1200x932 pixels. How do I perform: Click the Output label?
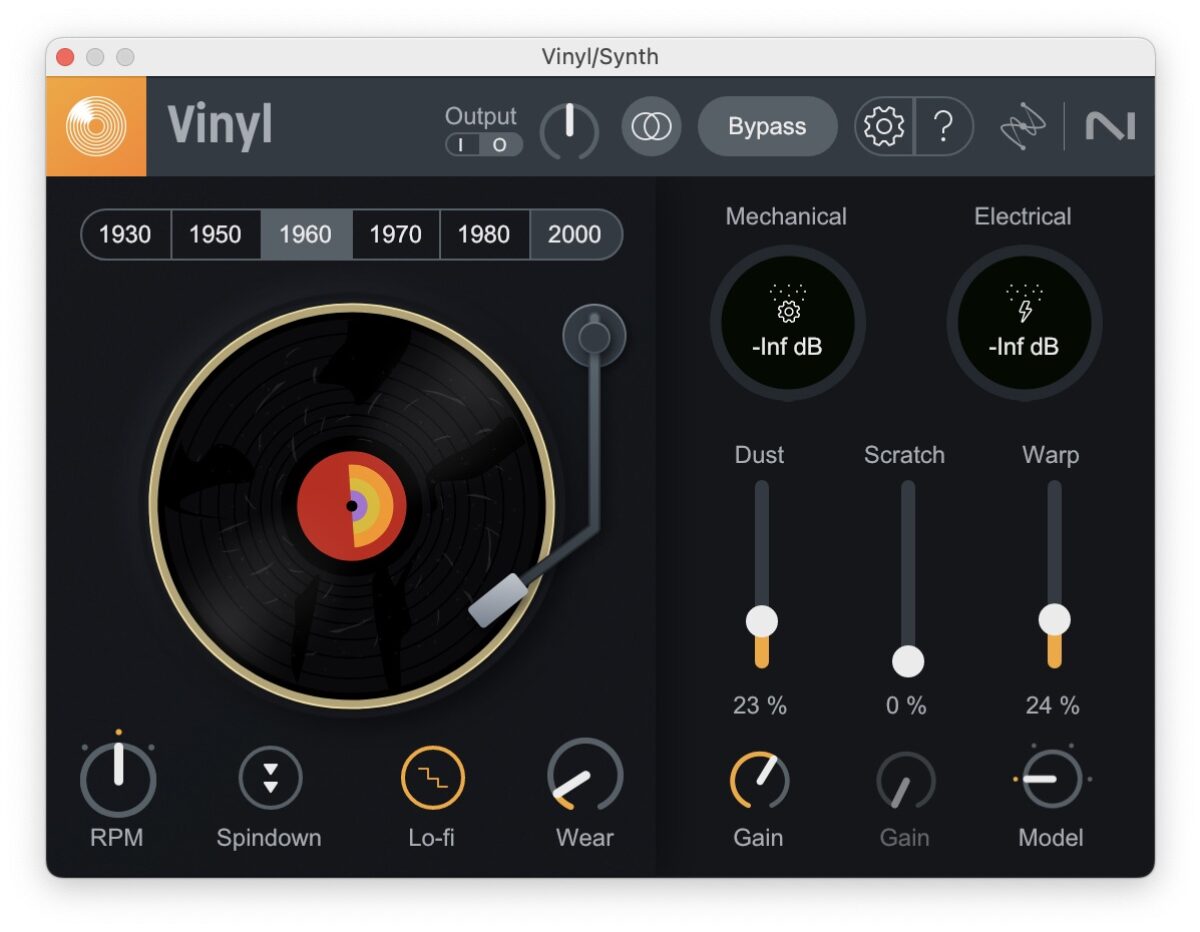click(x=481, y=116)
